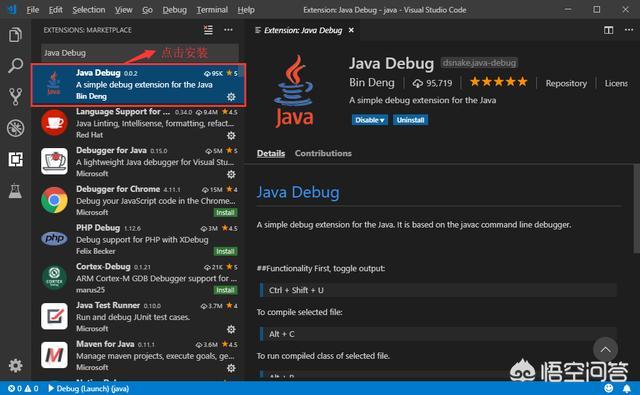640x395 pixels.
Task: Install the Cortex-Debug extension
Action: 225,290
